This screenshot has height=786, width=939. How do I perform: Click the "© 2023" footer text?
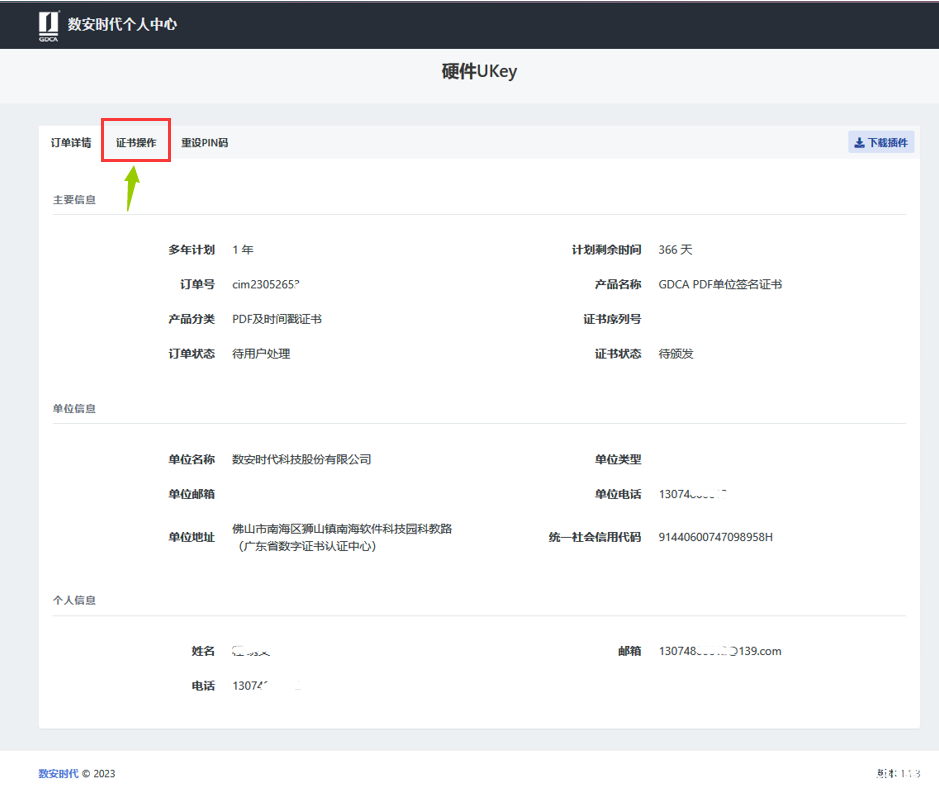[99, 773]
